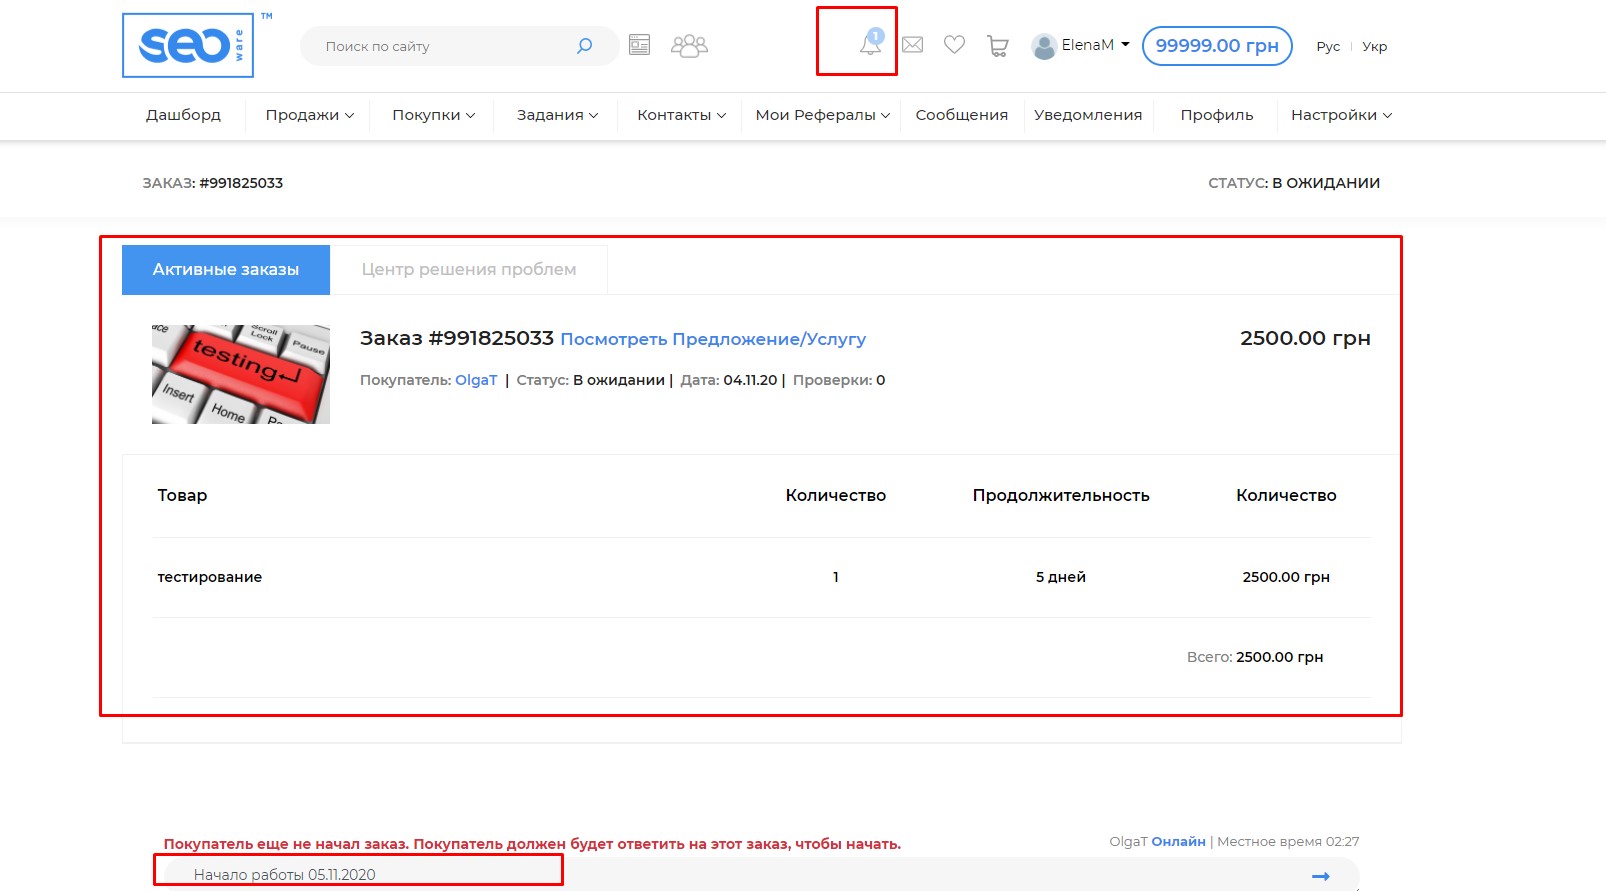Expand the Продажи menu

tap(309, 115)
